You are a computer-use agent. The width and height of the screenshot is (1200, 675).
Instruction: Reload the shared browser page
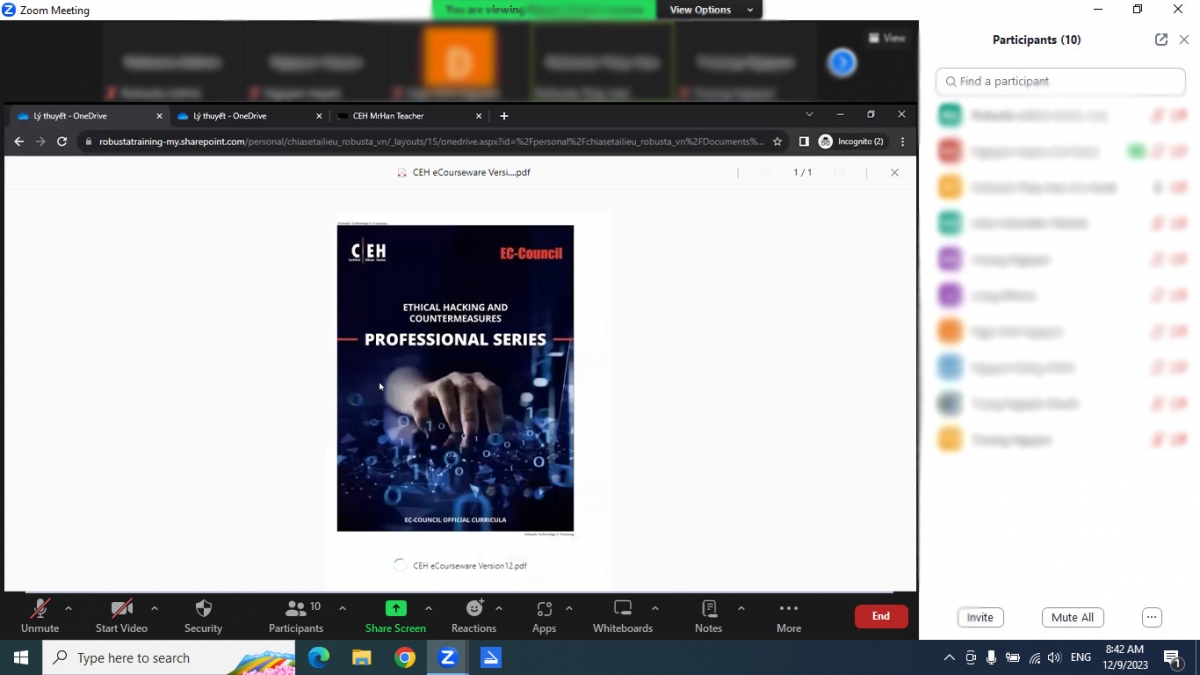62,142
